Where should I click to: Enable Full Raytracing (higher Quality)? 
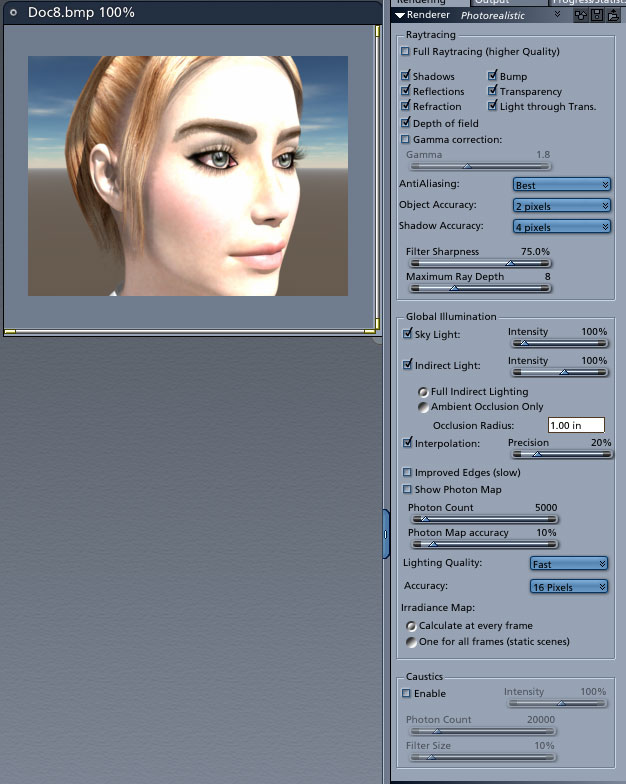pos(405,52)
